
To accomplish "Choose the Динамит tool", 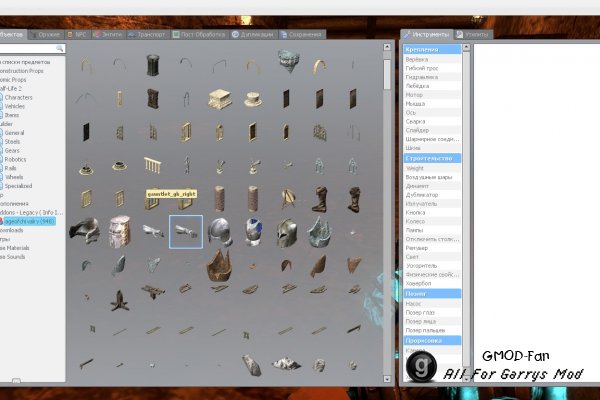I will (x=432, y=186).
